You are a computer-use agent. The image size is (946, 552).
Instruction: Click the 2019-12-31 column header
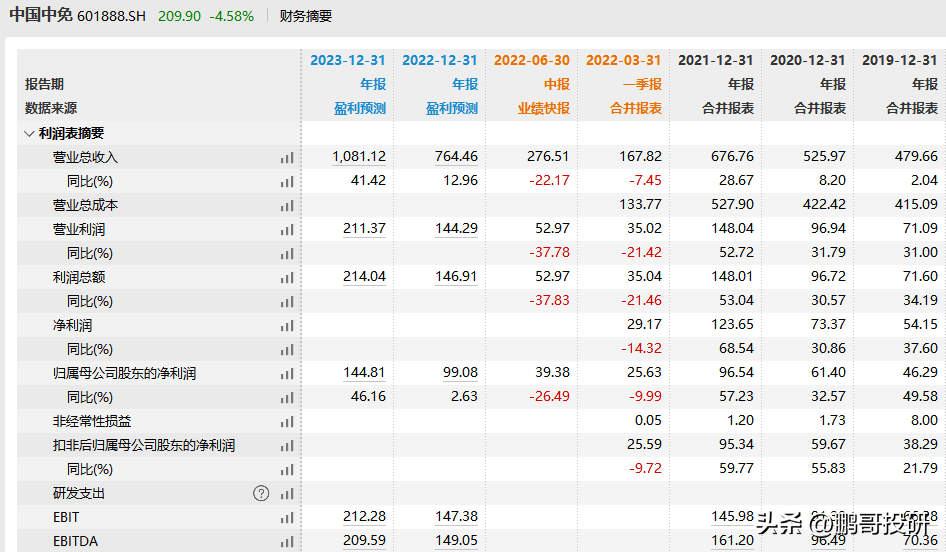click(900, 60)
